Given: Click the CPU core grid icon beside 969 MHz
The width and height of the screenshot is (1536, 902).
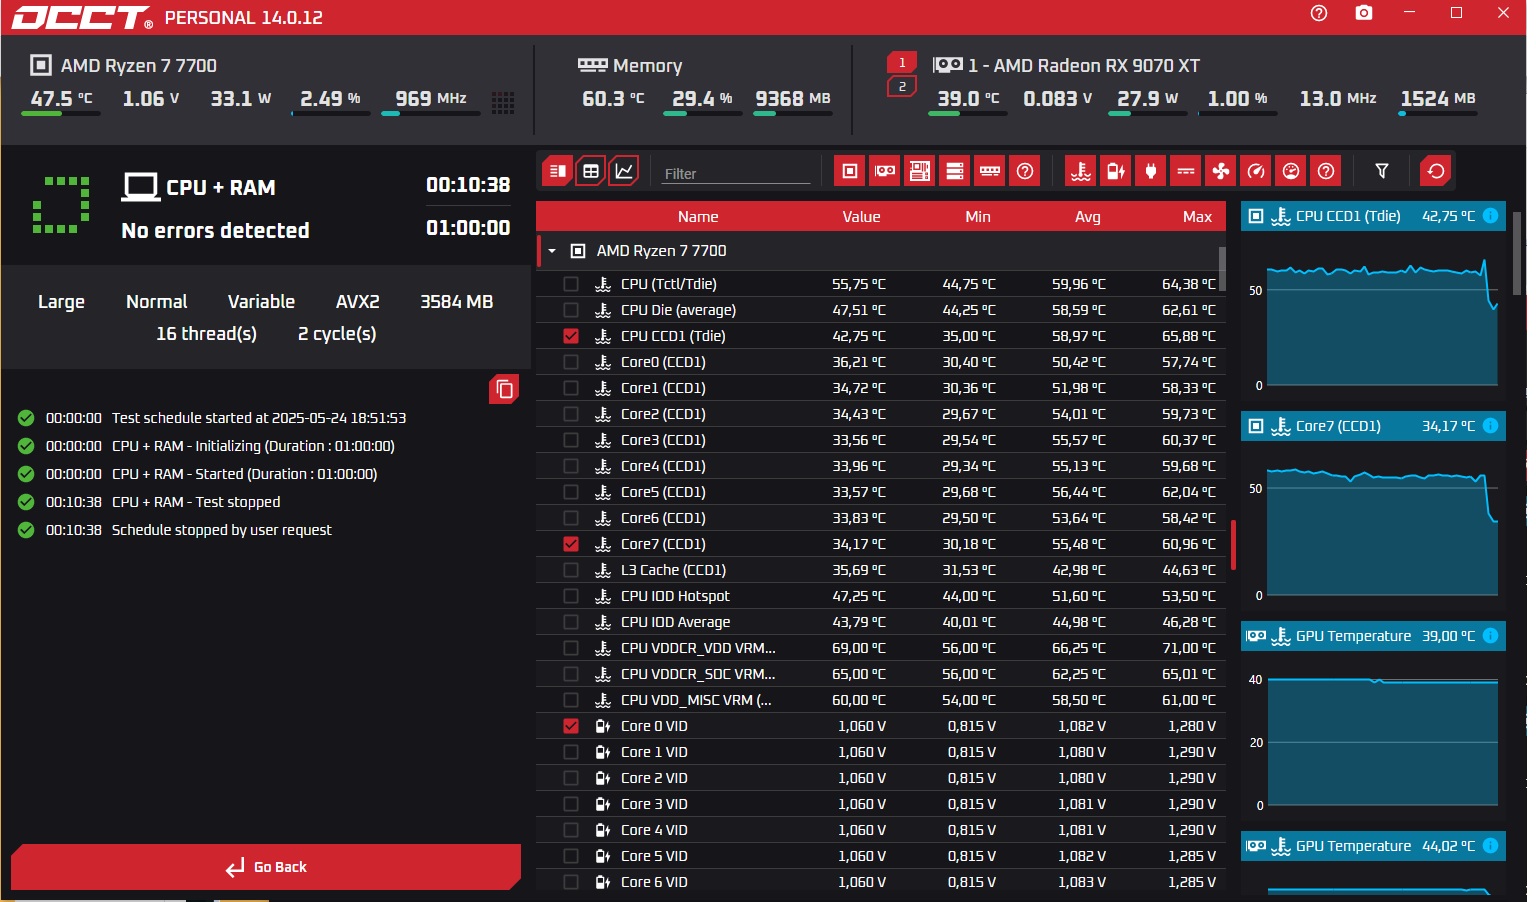Looking at the screenshot, I should 503,102.
